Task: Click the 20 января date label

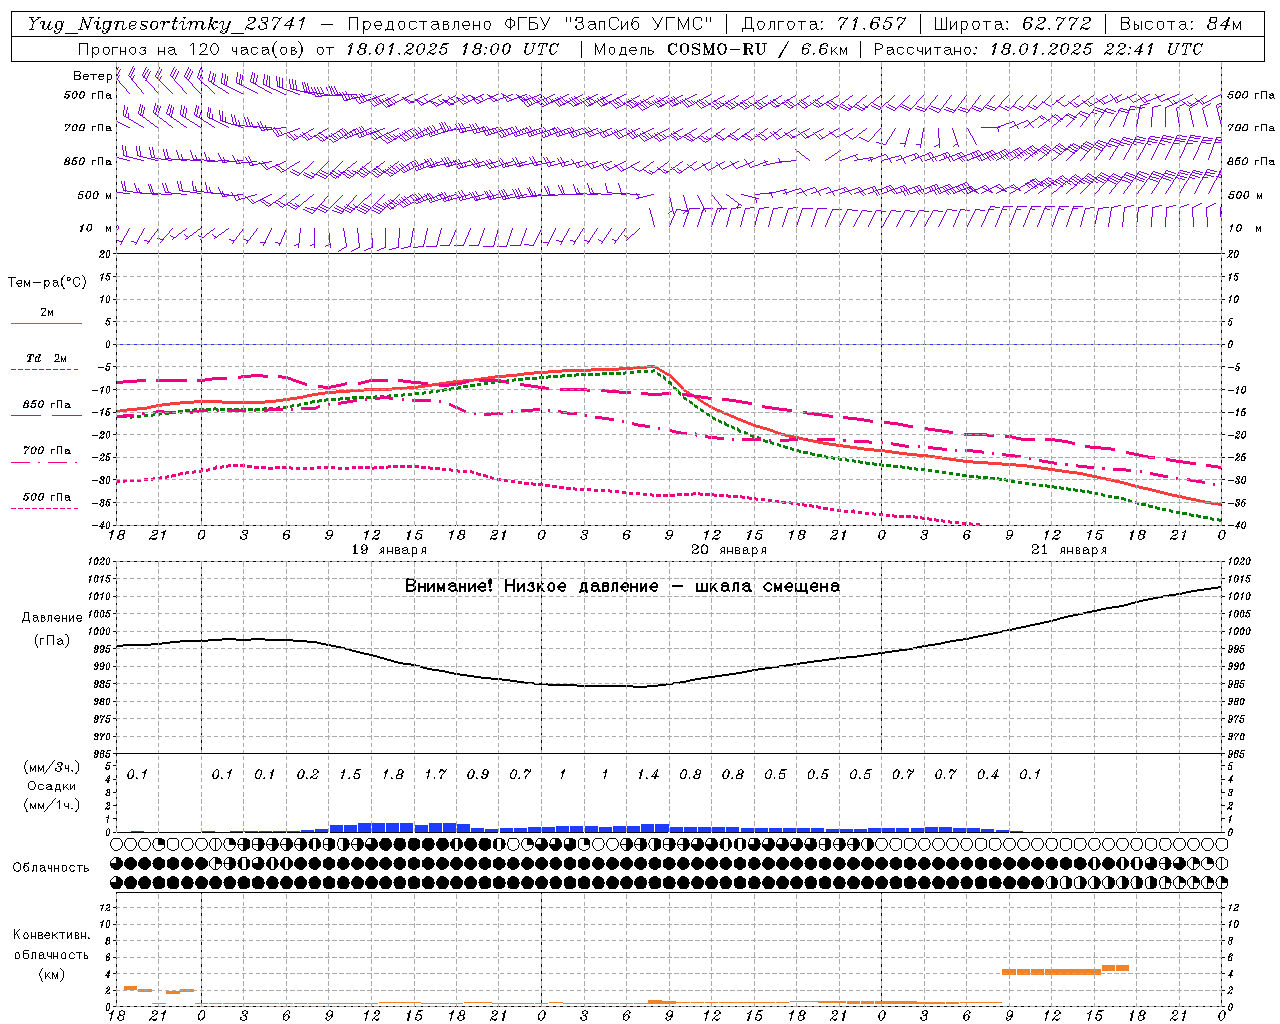Action: pyautogui.click(x=729, y=550)
